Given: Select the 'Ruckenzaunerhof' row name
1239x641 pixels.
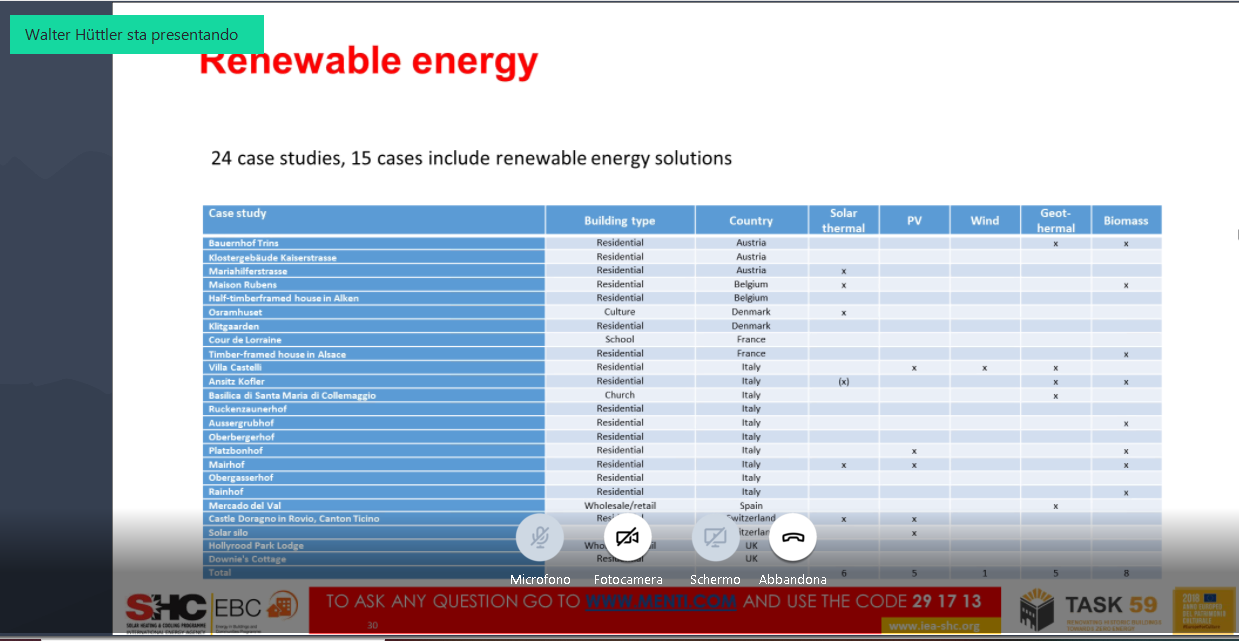Looking at the screenshot, I should pyautogui.click(x=247, y=409).
